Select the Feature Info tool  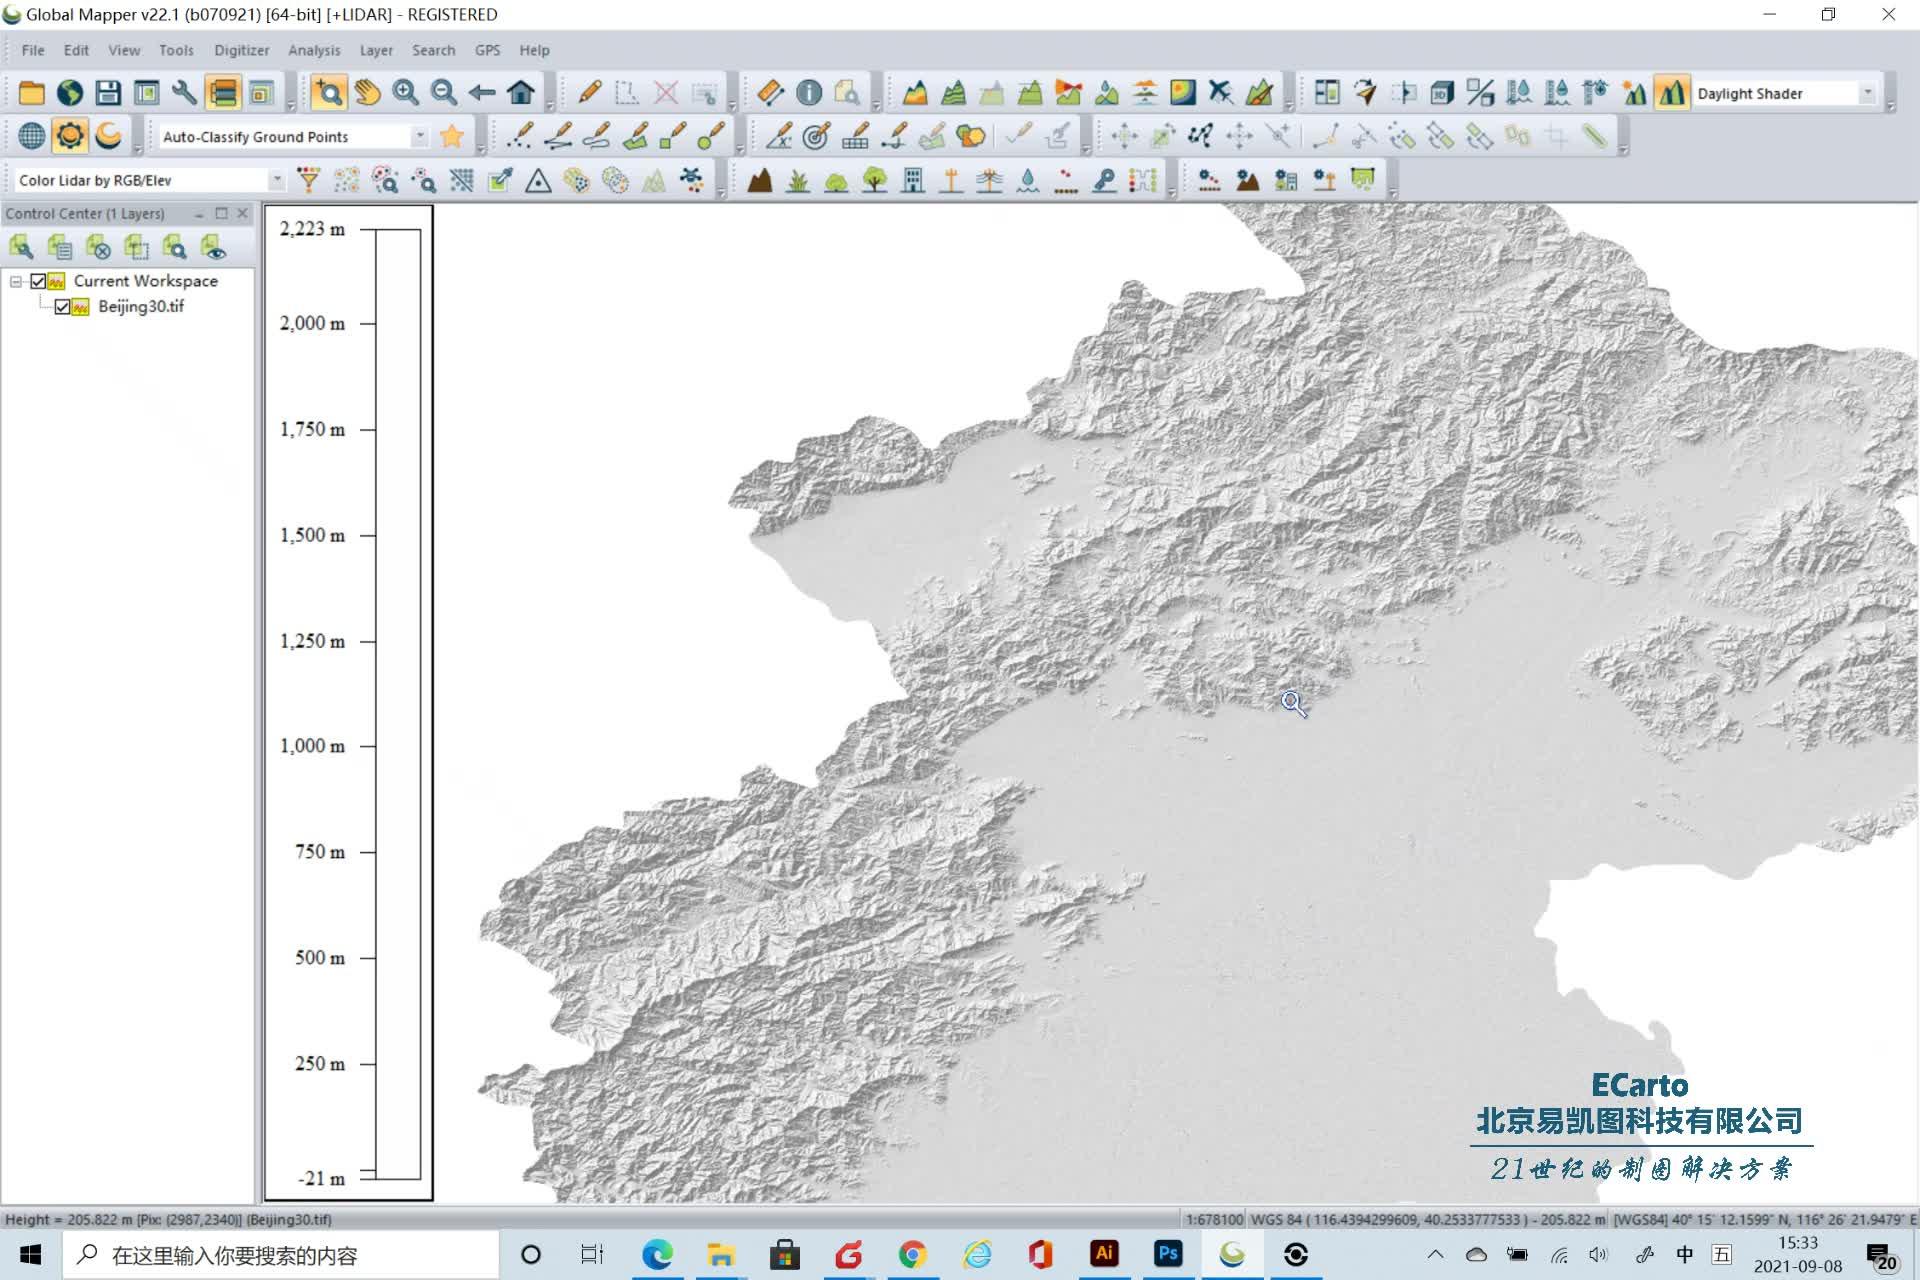pos(809,93)
